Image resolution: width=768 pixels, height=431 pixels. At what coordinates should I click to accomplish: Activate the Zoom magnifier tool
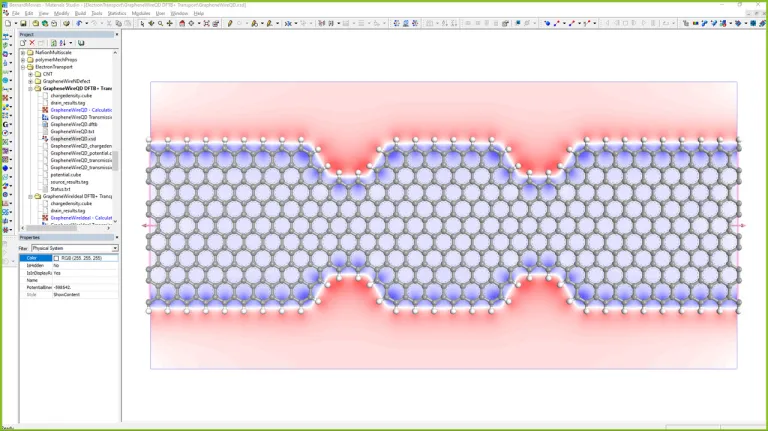(x=160, y=23)
